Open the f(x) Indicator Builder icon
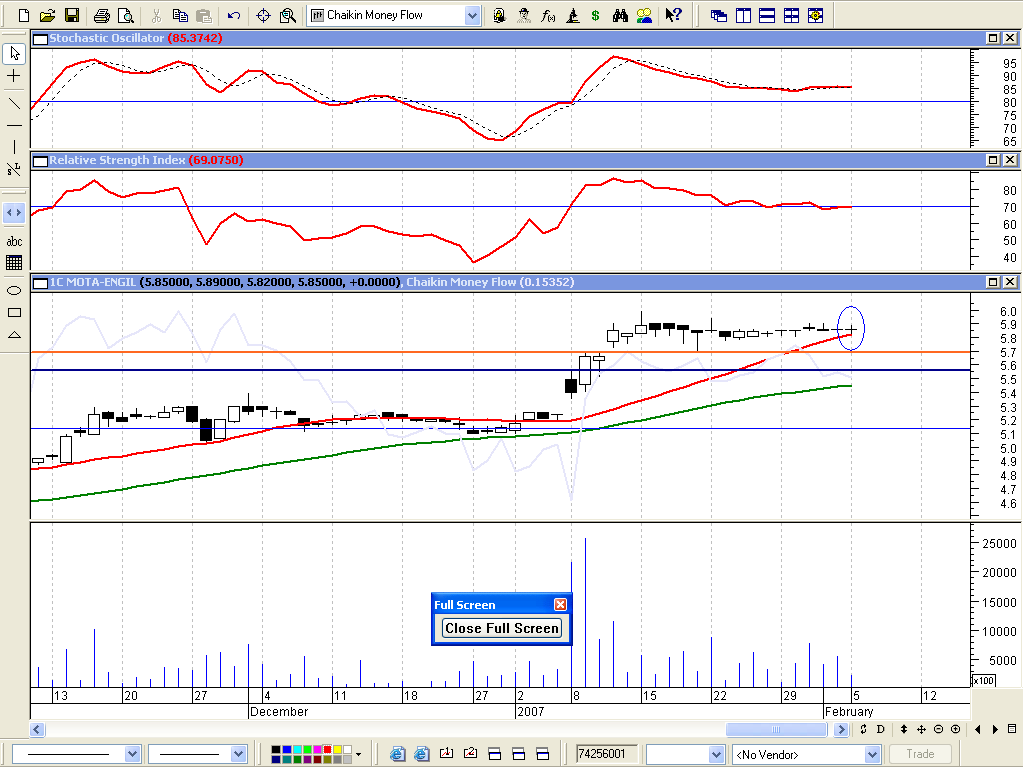The image size is (1024, 768). click(x=548, y=16)
